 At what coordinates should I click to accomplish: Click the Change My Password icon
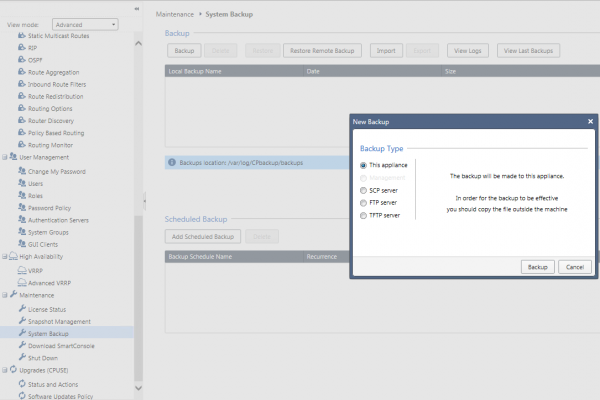[x=21, y=171]
